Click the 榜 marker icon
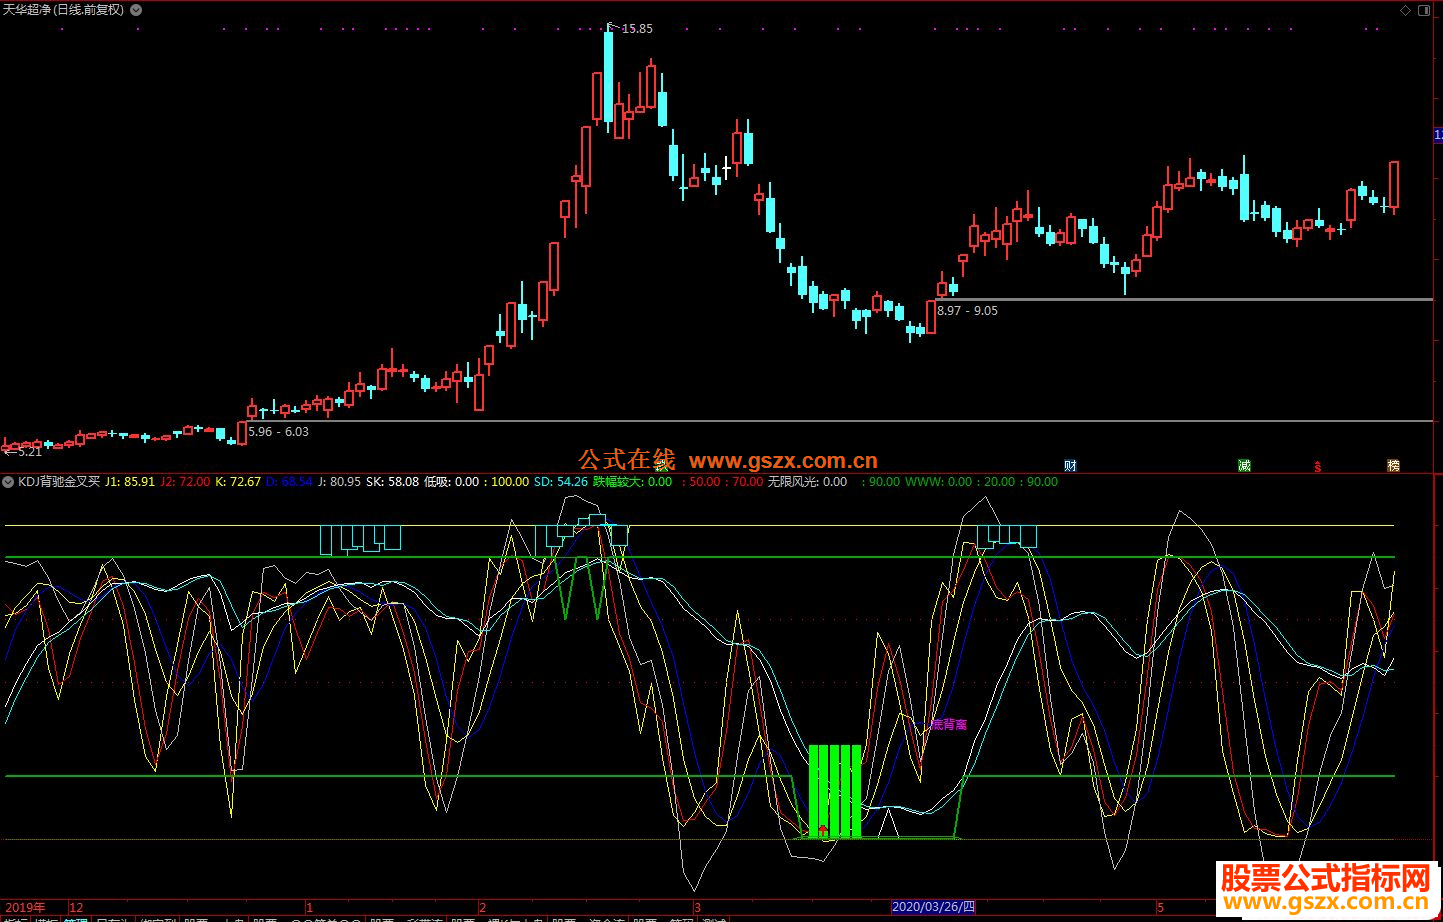 tap(1393, 466)
